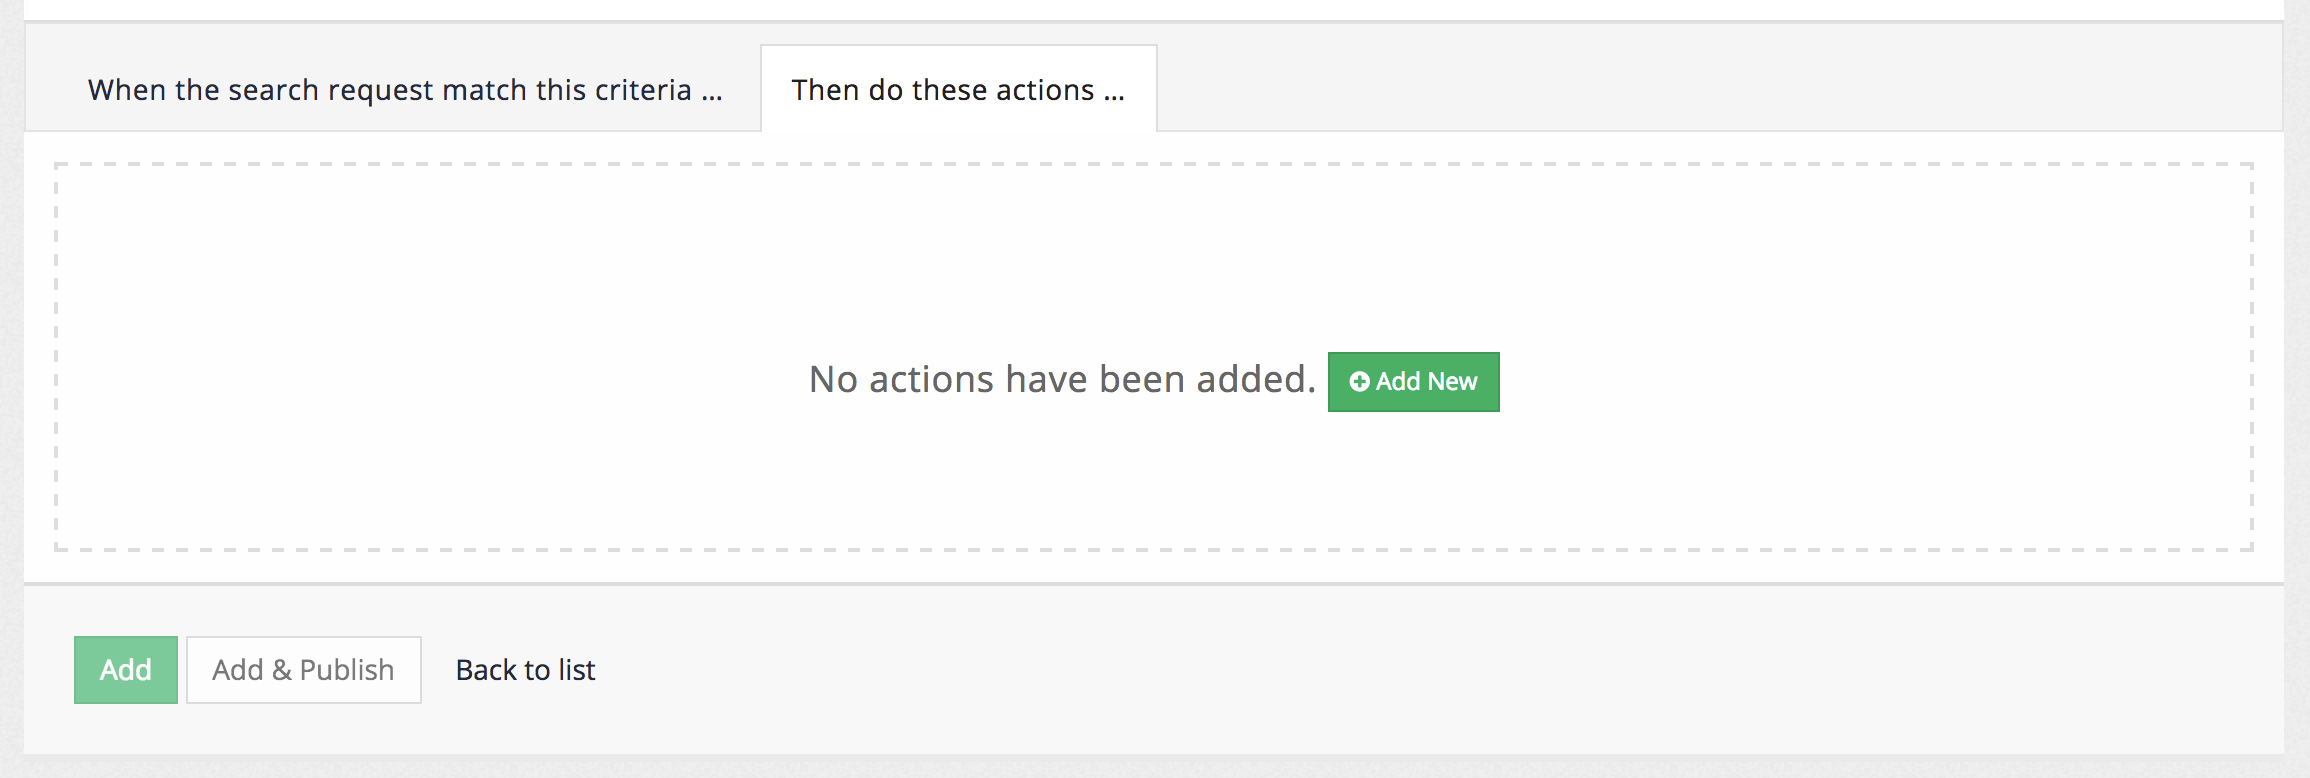Add a new action with the green button
The width and height of the screenshot is (2310, 778).
[x=1412, y=381]
